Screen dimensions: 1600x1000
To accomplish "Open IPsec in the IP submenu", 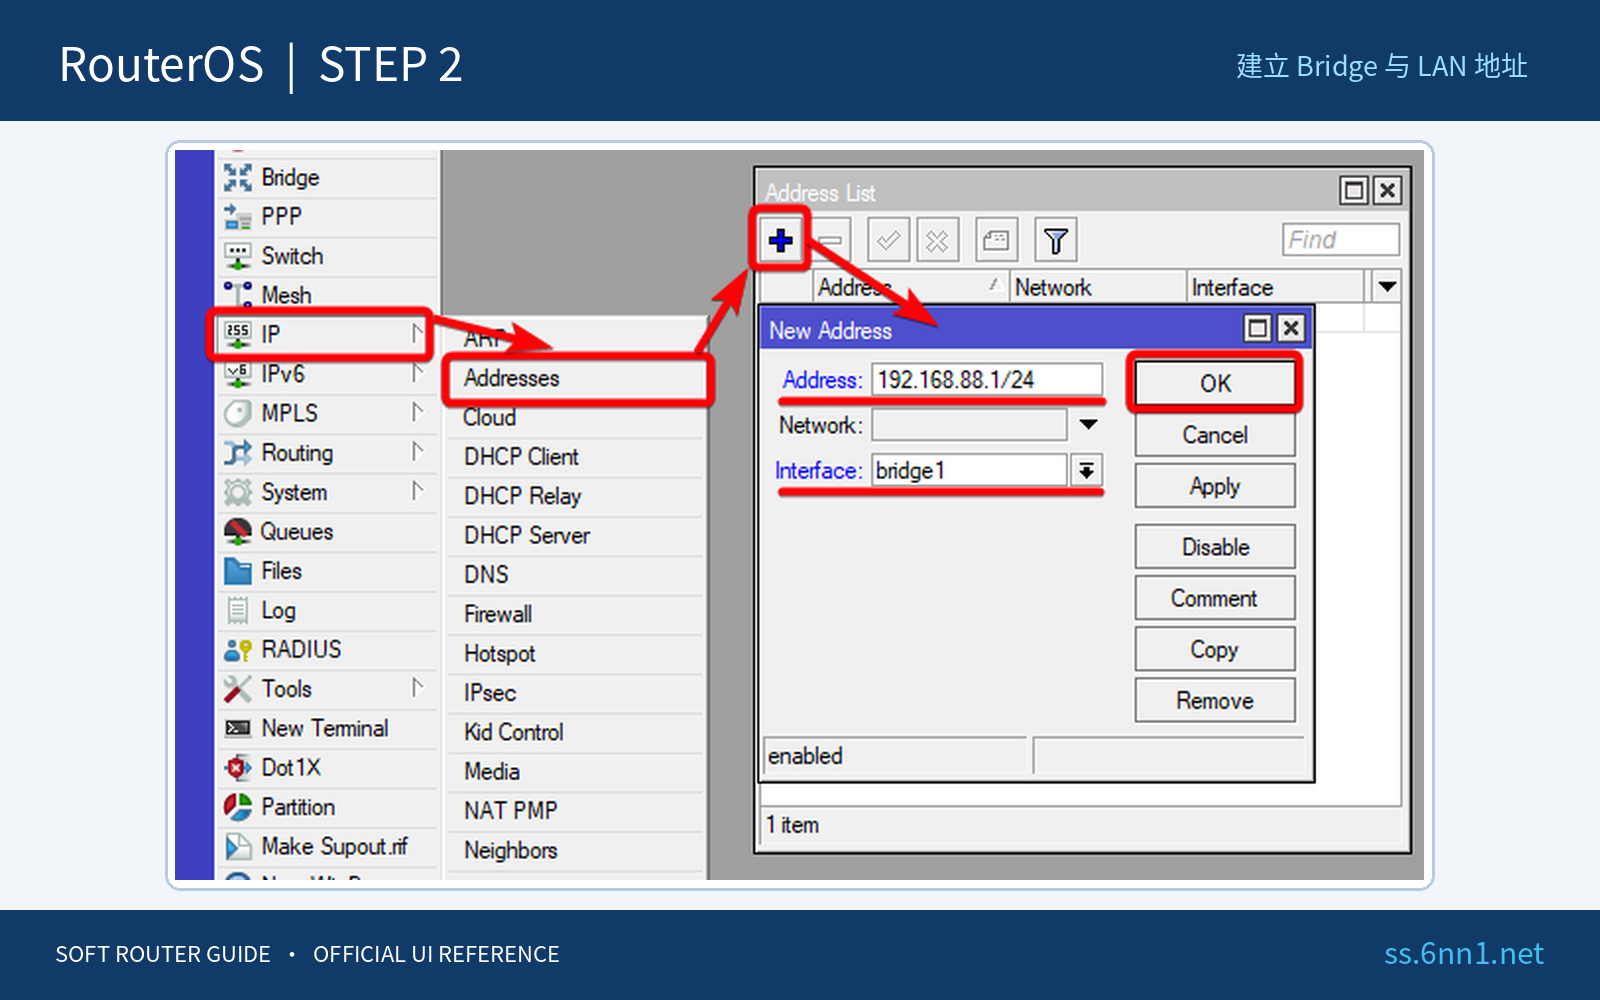I will click(575, 693).
